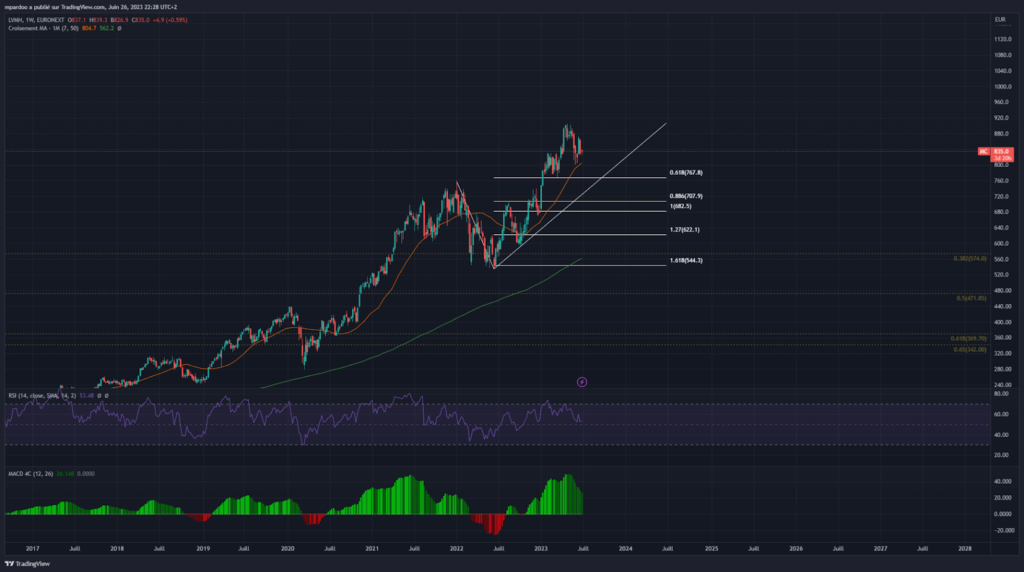Select the 1.618(544.3) Fibonacci extension label
The height and width of the screenshot is (572, 1024).
(687, 261)
